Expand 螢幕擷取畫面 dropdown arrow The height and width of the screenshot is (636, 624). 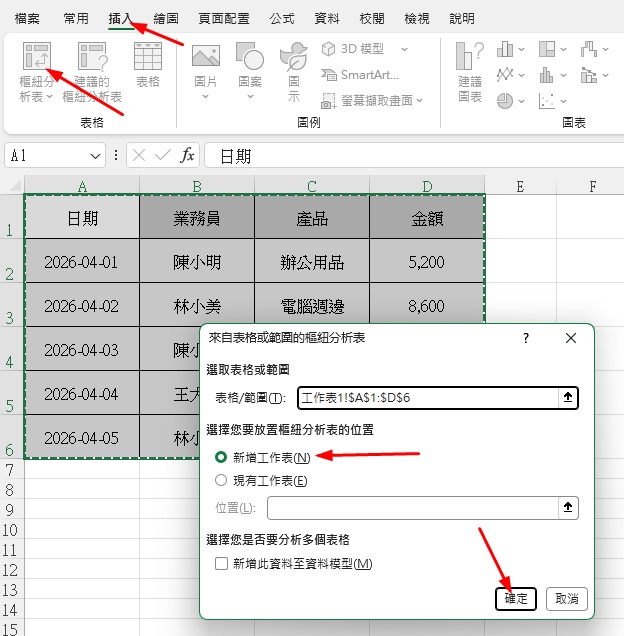419,101
